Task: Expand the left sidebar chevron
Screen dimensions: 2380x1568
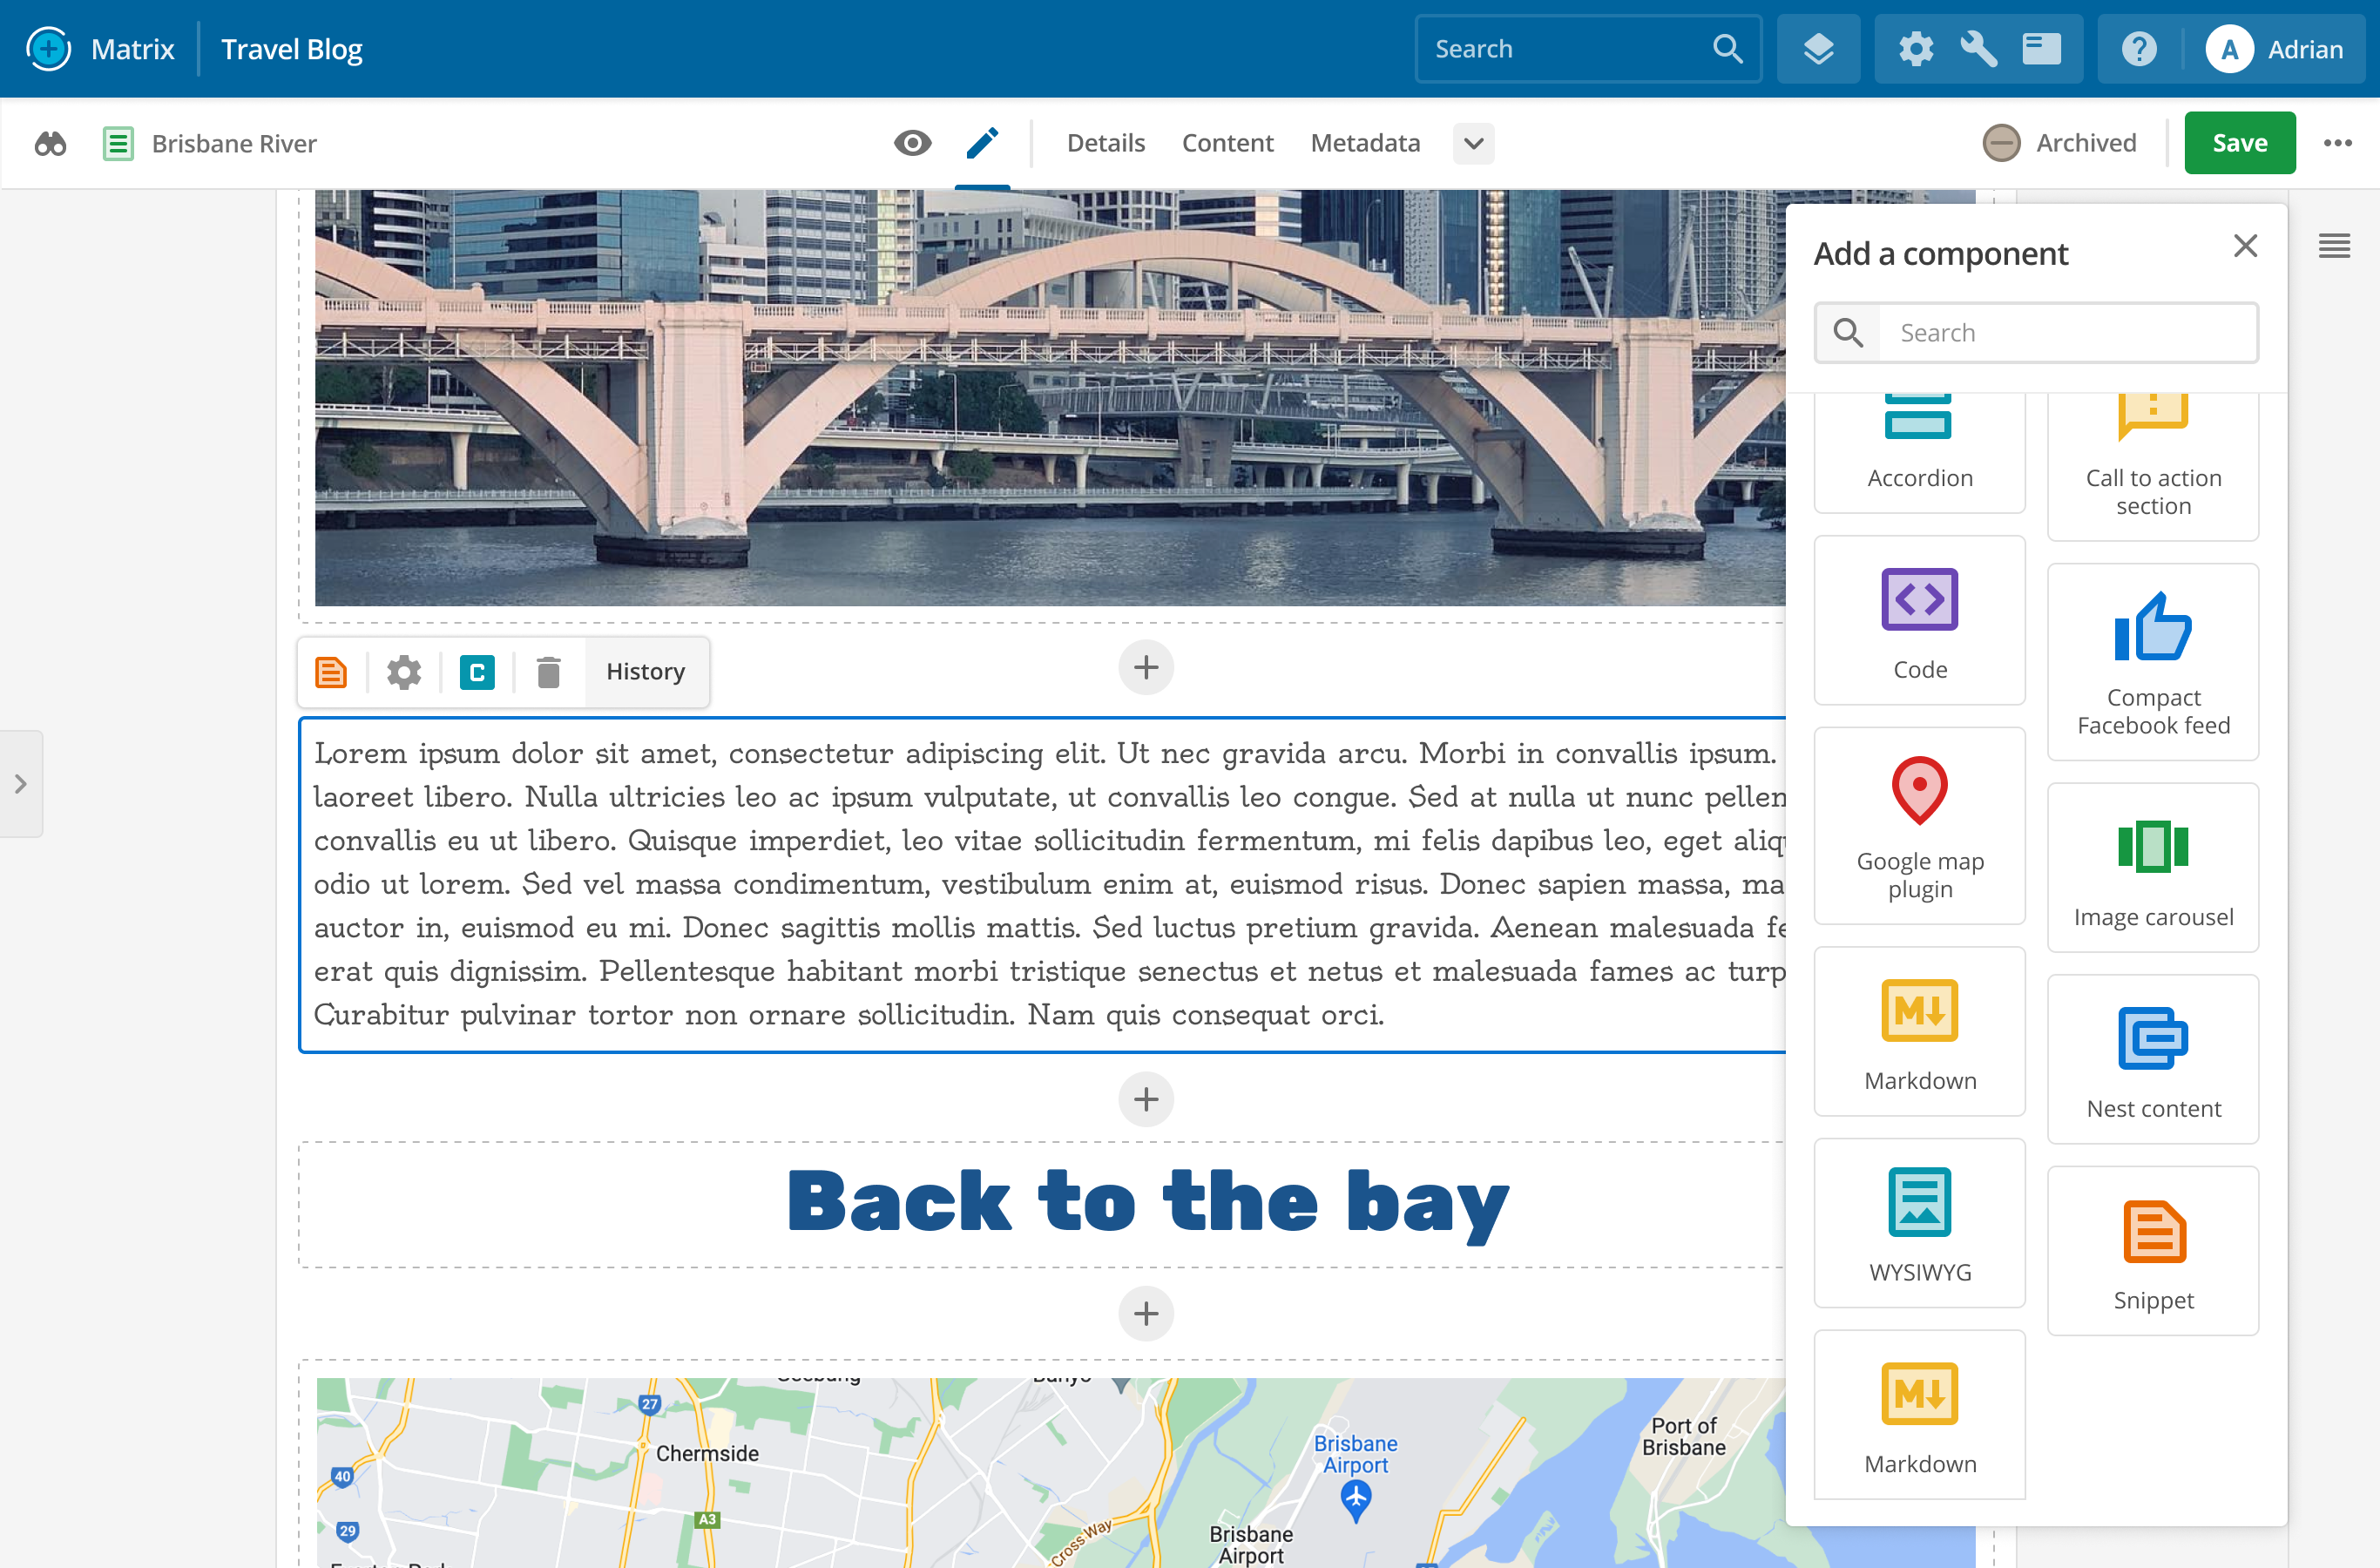Action: (20, 783)
